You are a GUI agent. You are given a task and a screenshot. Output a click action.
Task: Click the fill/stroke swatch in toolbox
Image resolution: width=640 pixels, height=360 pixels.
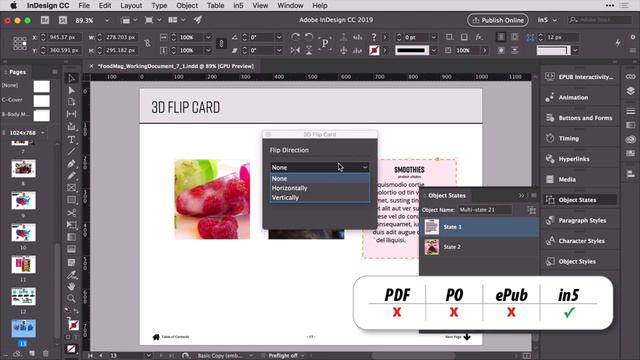tap(73, 325)
